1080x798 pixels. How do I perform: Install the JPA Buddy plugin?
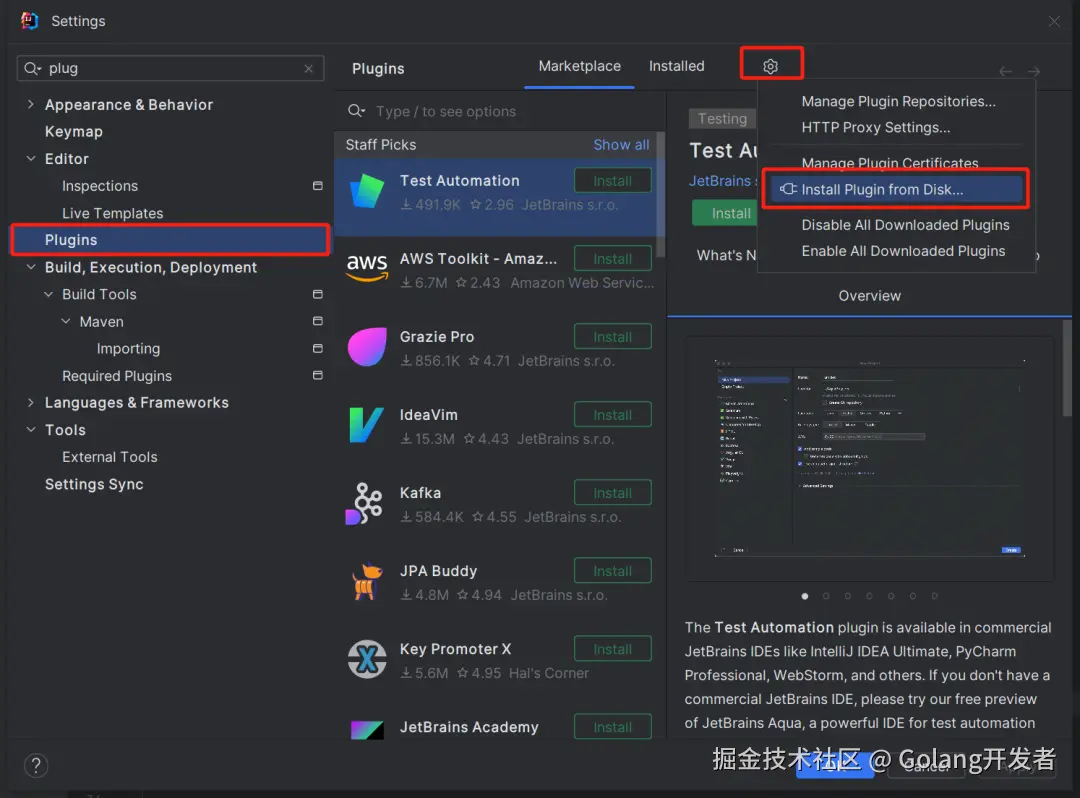pos(612,571)
